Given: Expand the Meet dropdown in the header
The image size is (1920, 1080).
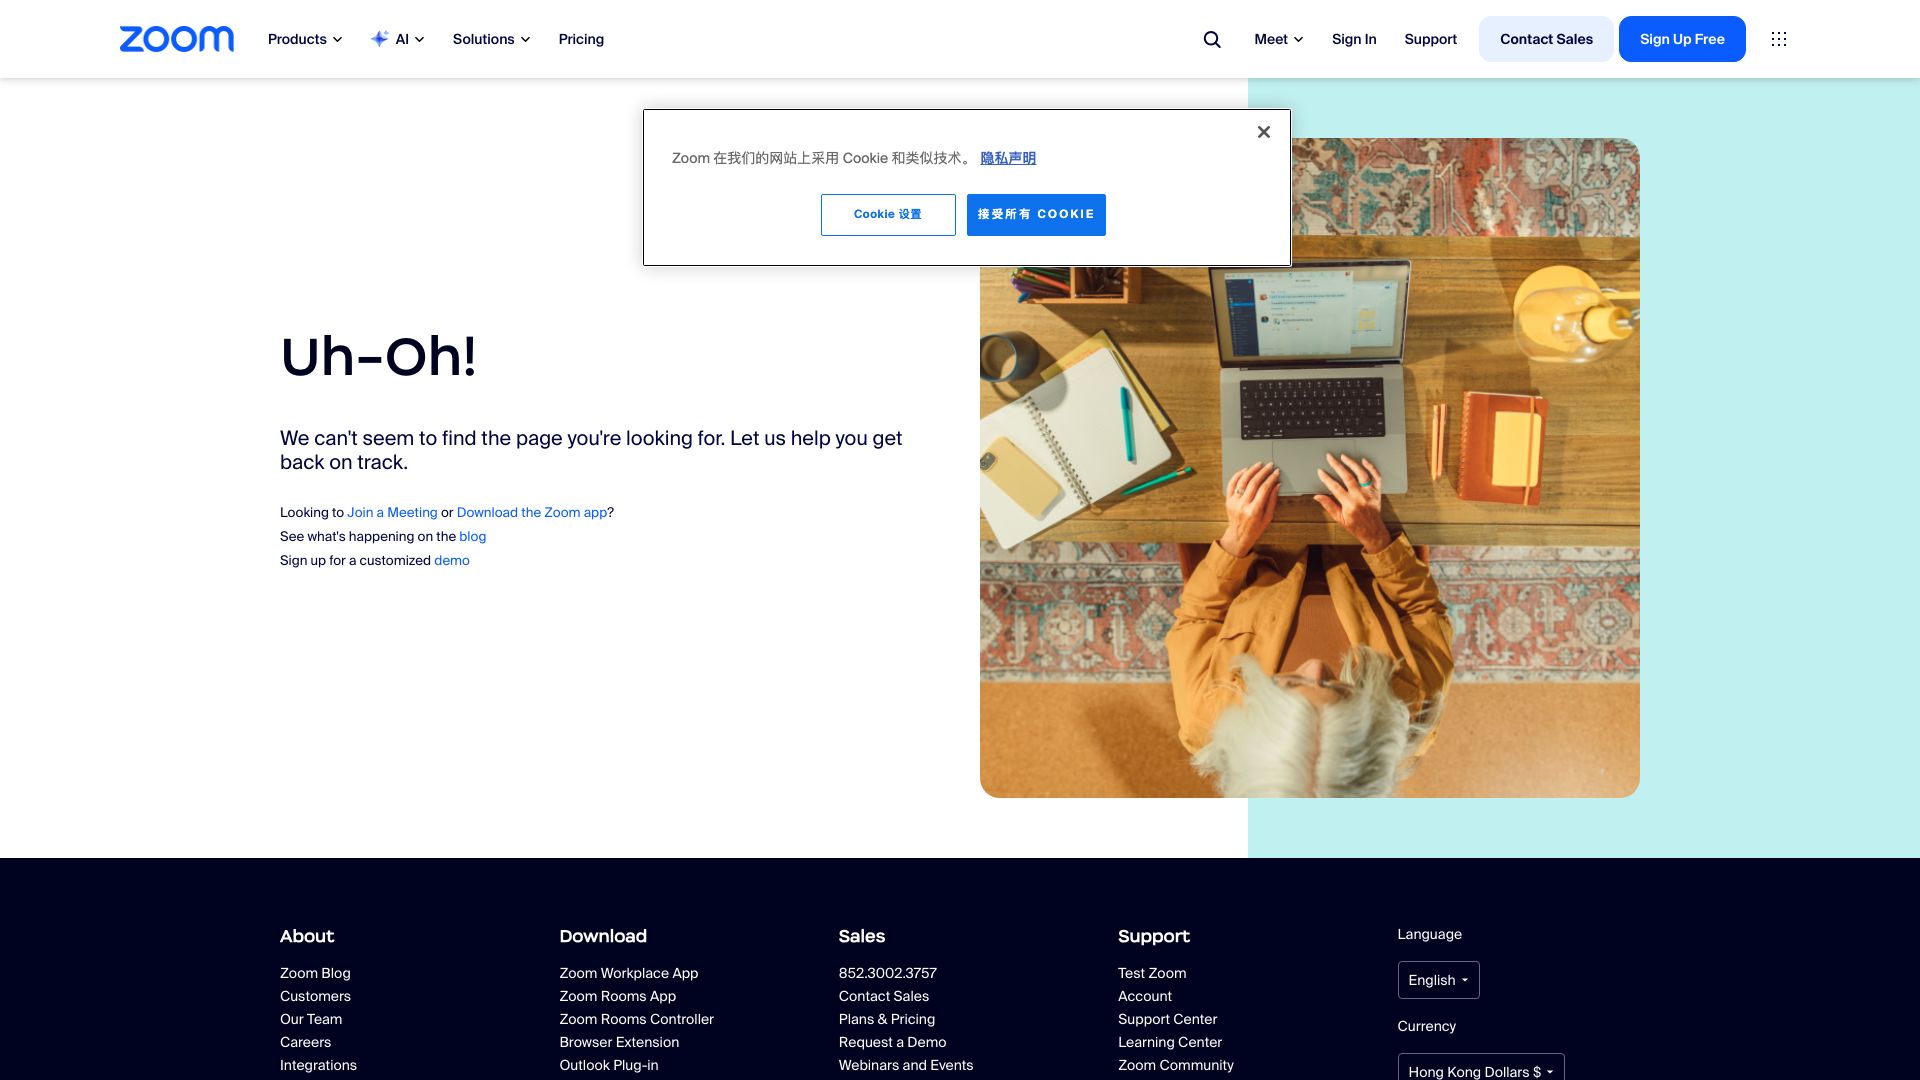Looking at the screenshot, I should coord(1279,39).
